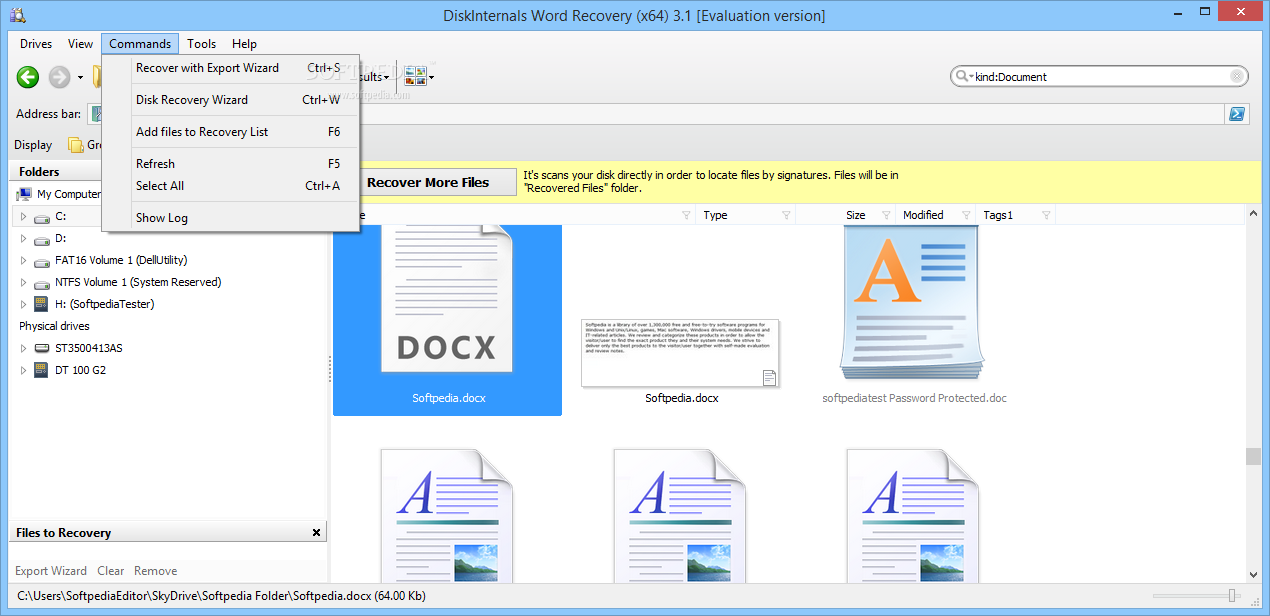Click Remove in Files to Recovery panel
Image resolution: width=1270 pixels, height=616 pixels.
tap(156, 571)
